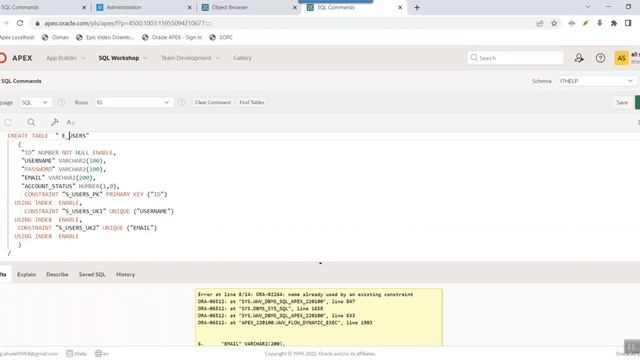
Task: Reload the browser page
Action: click(x=20, y=23)
